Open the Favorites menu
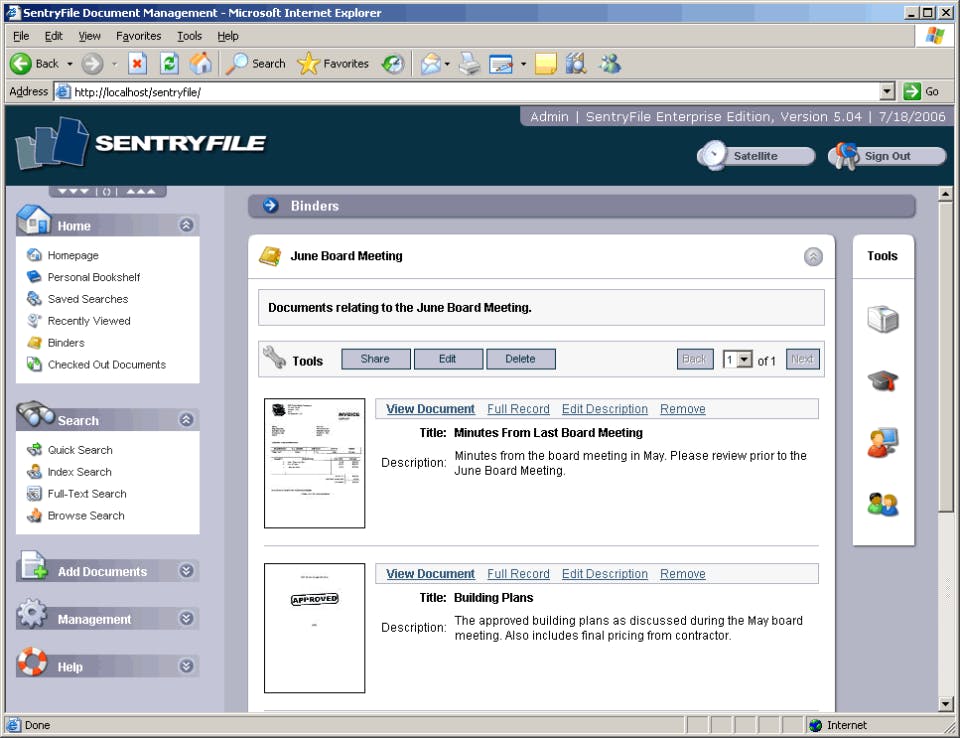Screen dimensions: 960x738 [138, 35]
